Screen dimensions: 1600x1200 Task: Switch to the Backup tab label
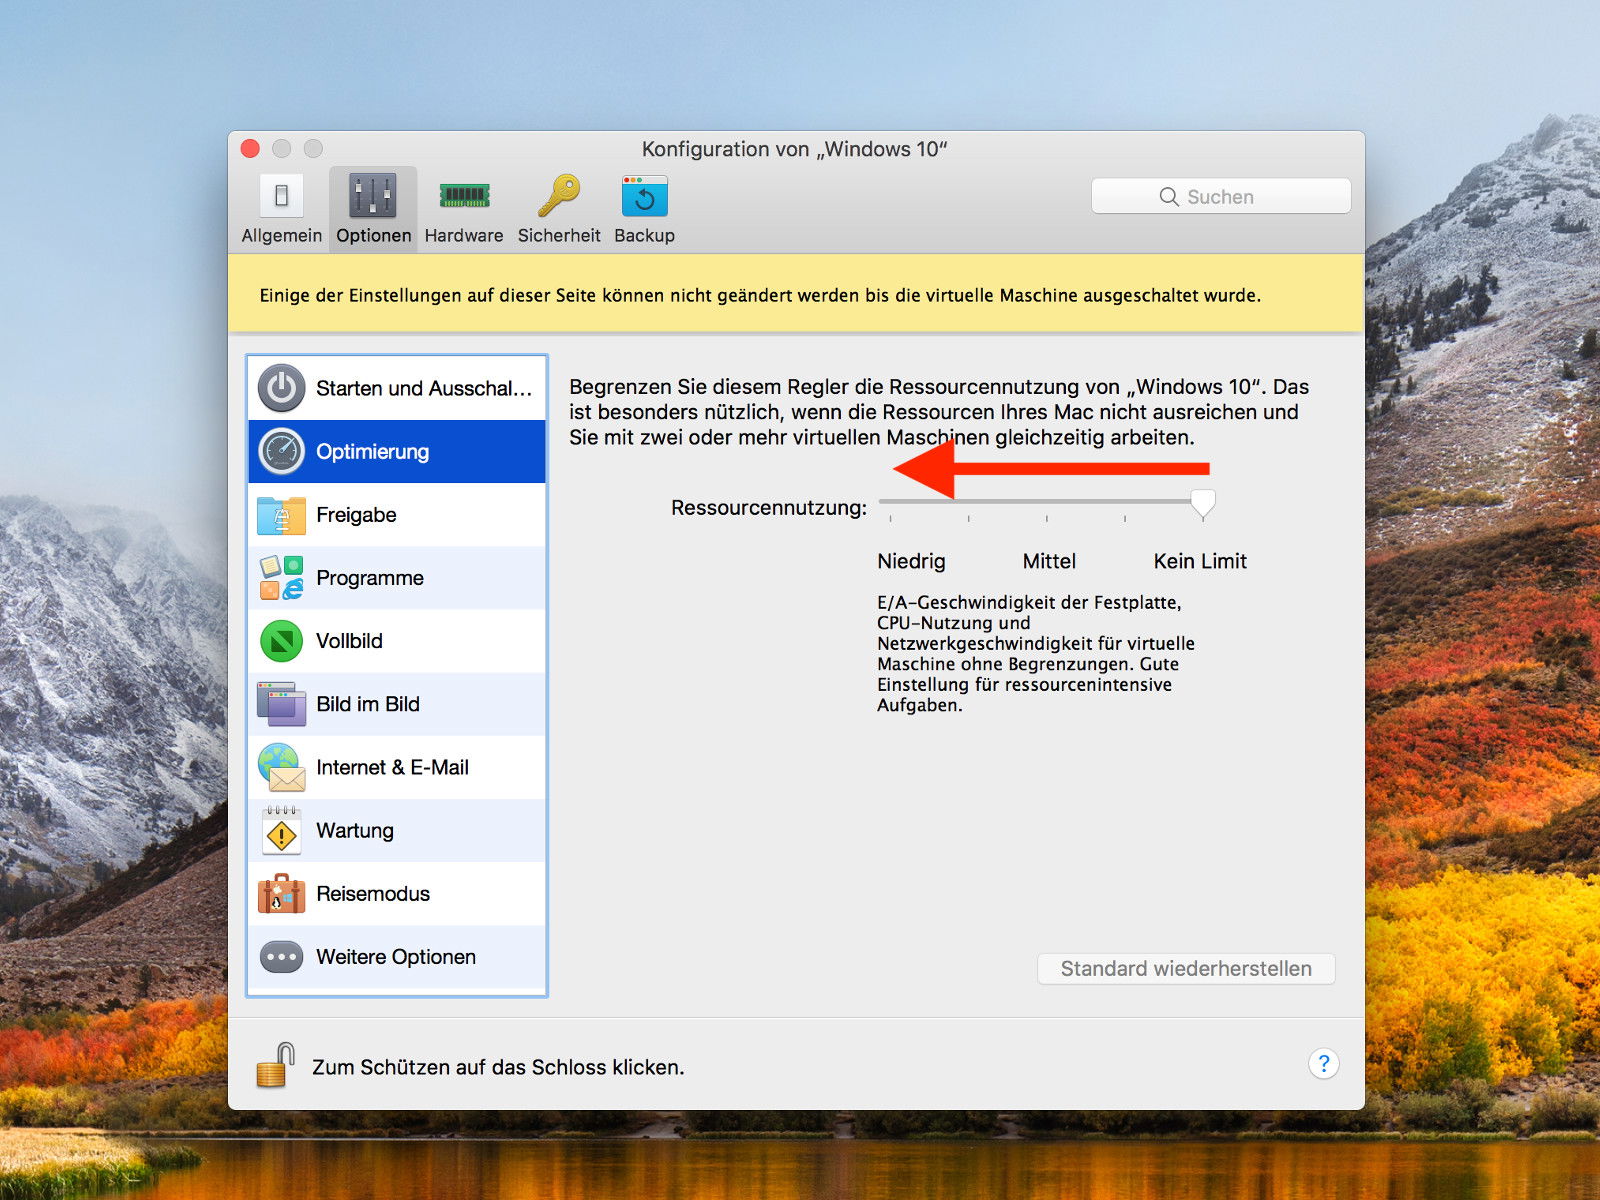(x=644, y=236)
